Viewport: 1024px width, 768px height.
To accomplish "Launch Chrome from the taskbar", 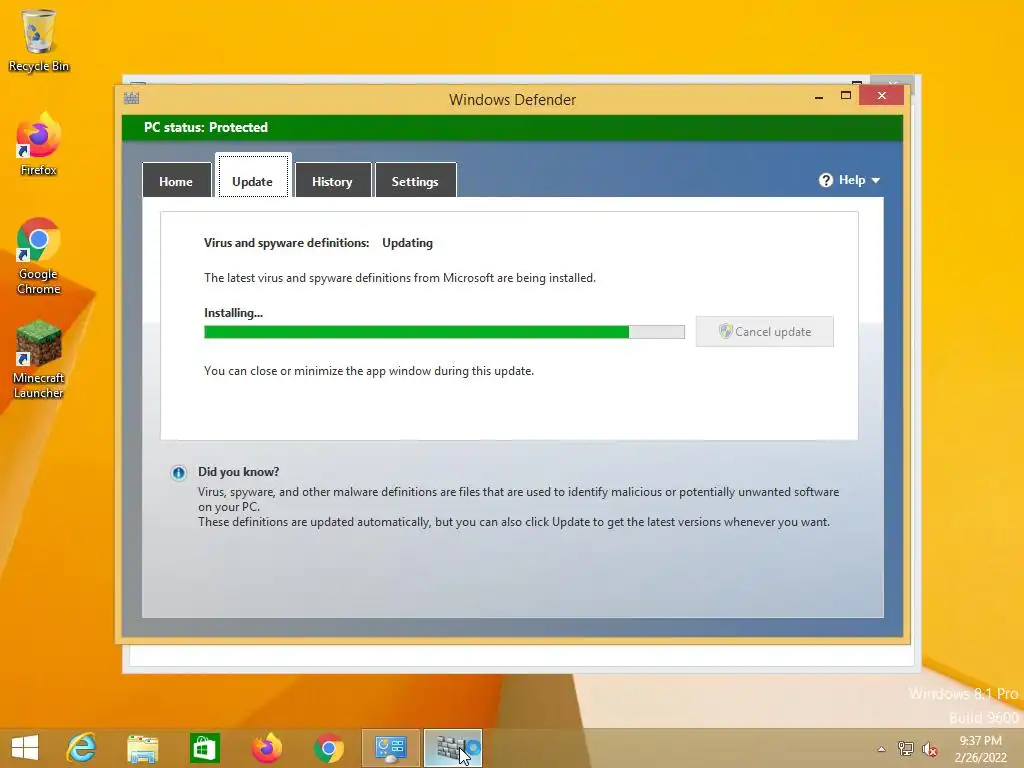I will [x=328, y=748].
